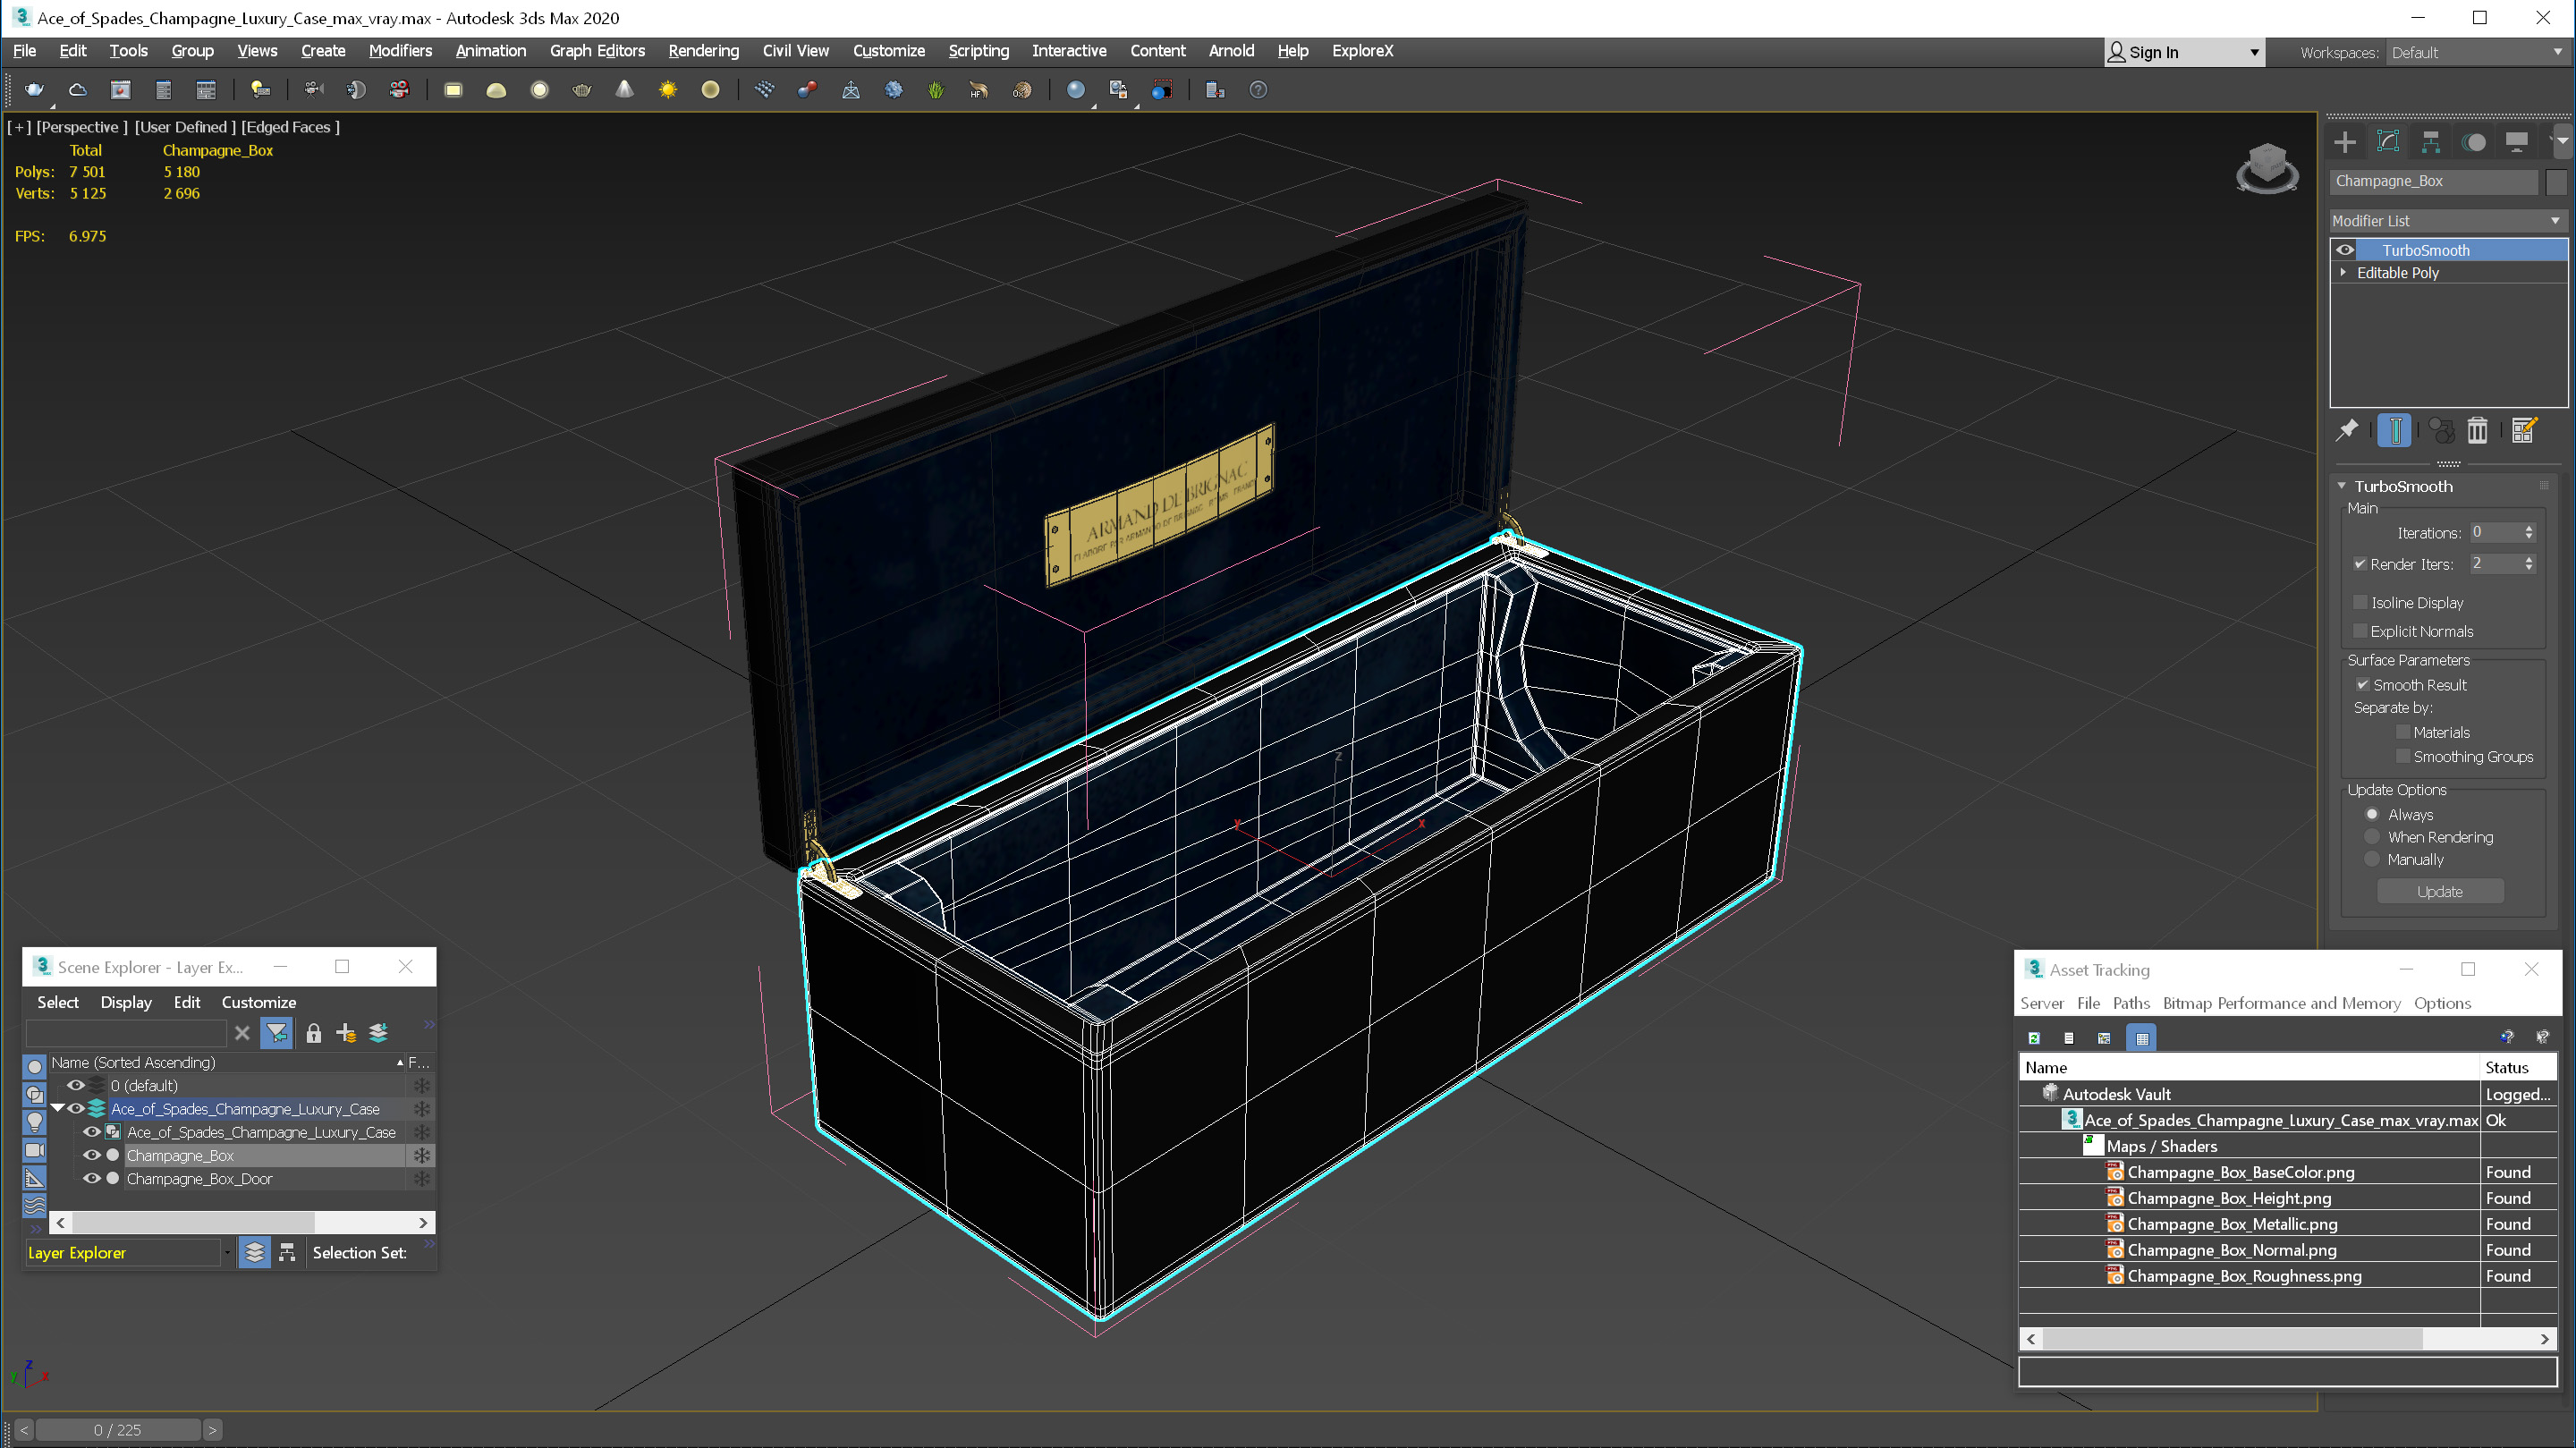Click the cloud render icon

(x=77, y=90)
